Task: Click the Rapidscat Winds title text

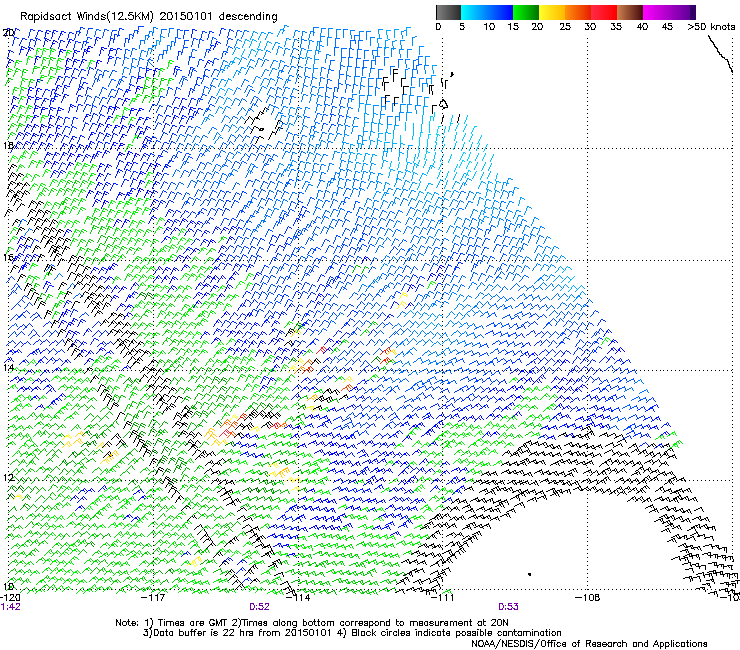Action: click(x=149, y=17)
